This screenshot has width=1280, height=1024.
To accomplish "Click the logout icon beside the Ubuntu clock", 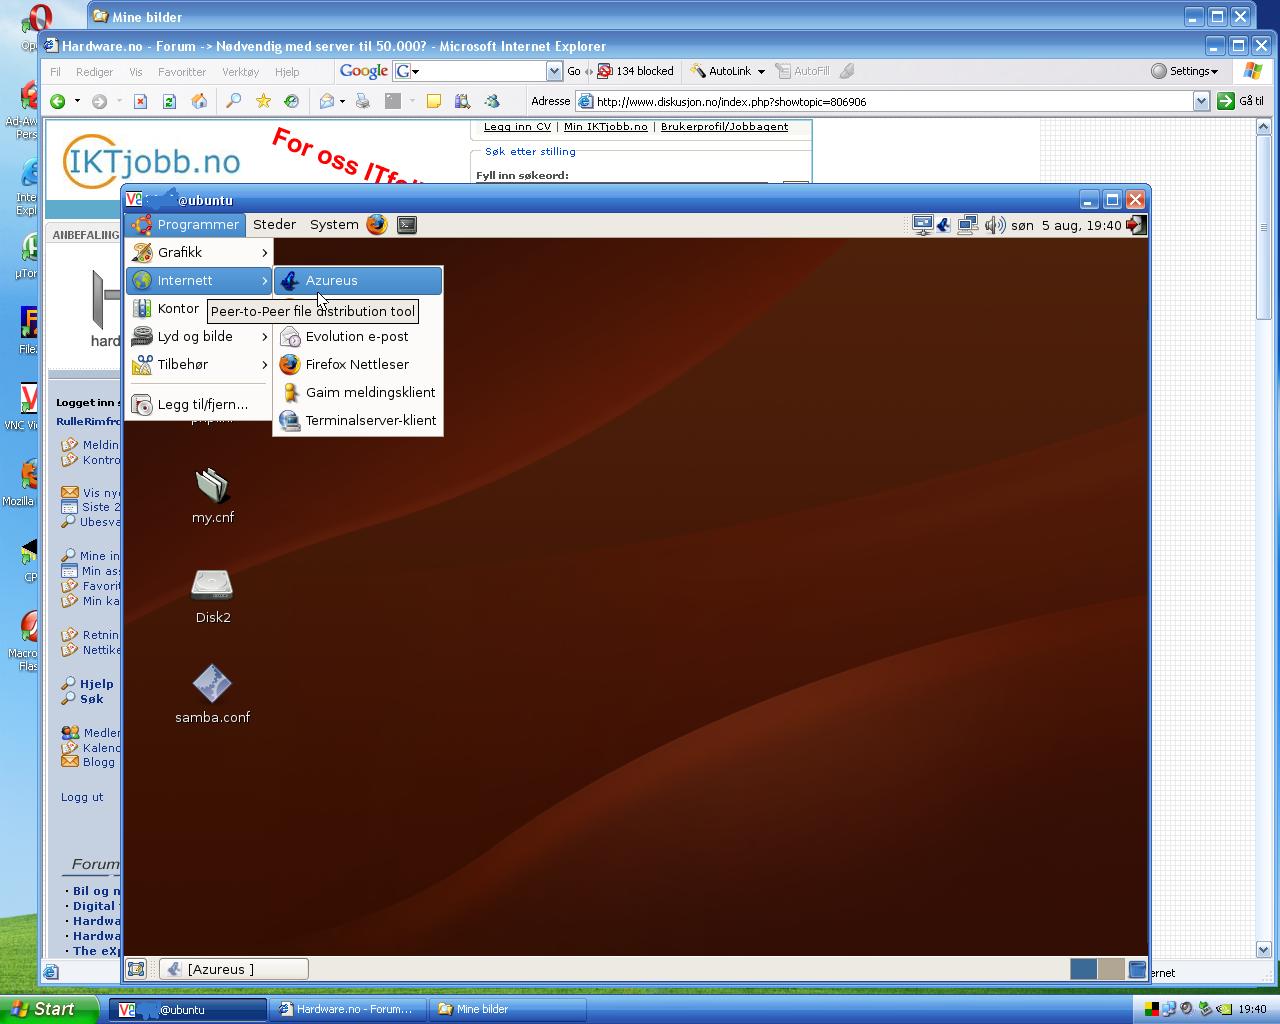I will (x=1135, y=225).
